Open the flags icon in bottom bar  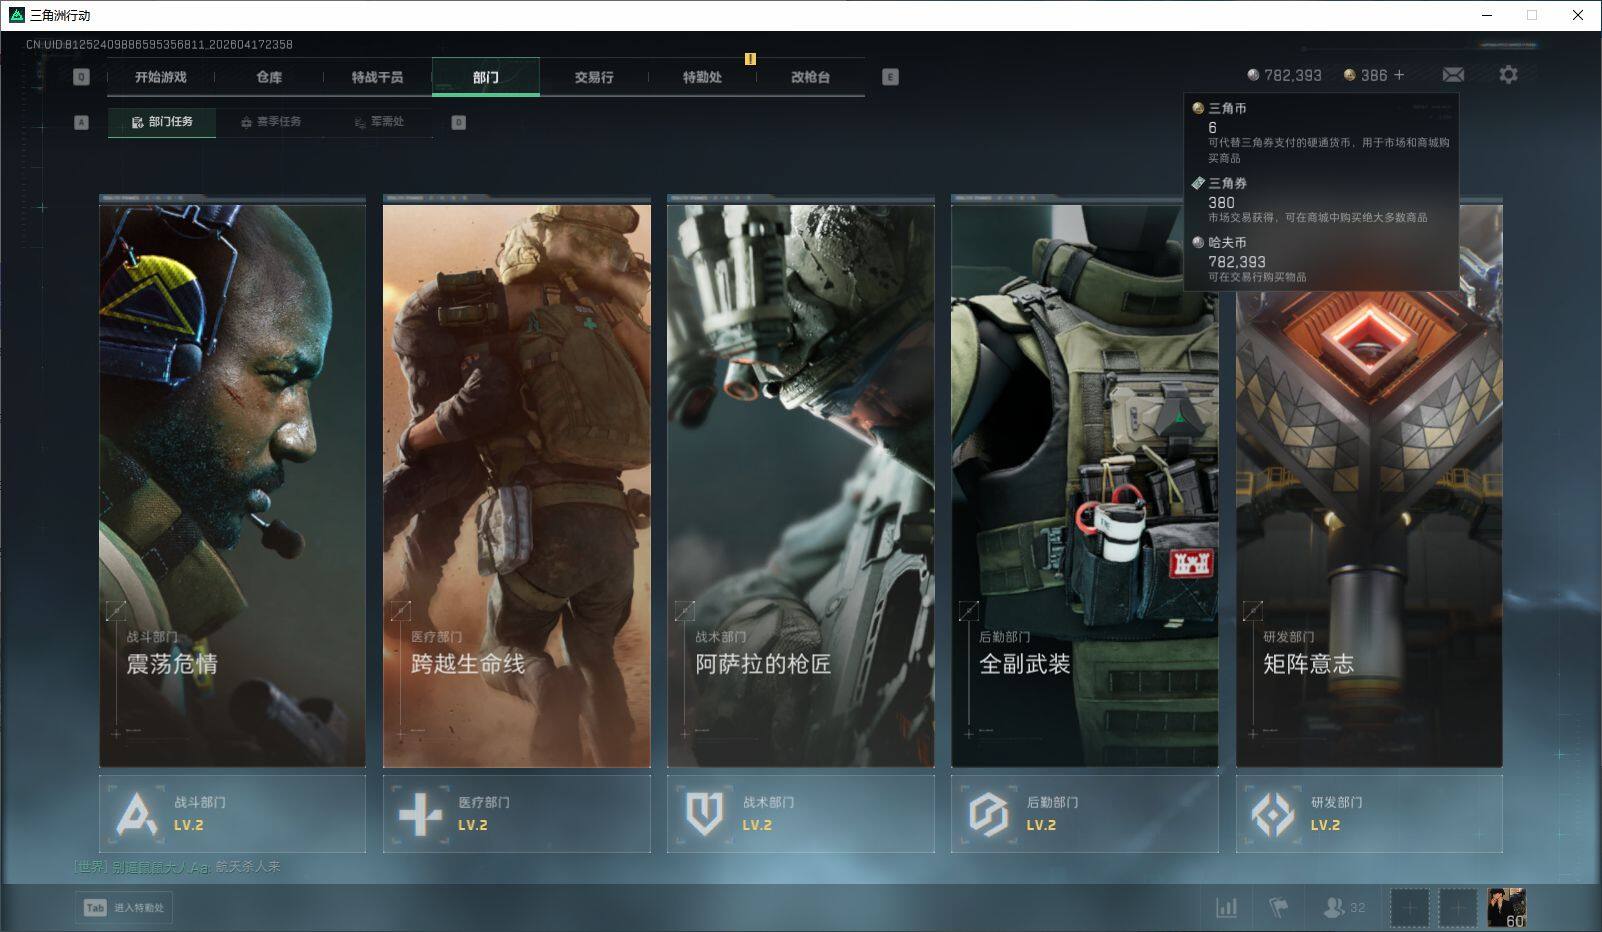1278,907
